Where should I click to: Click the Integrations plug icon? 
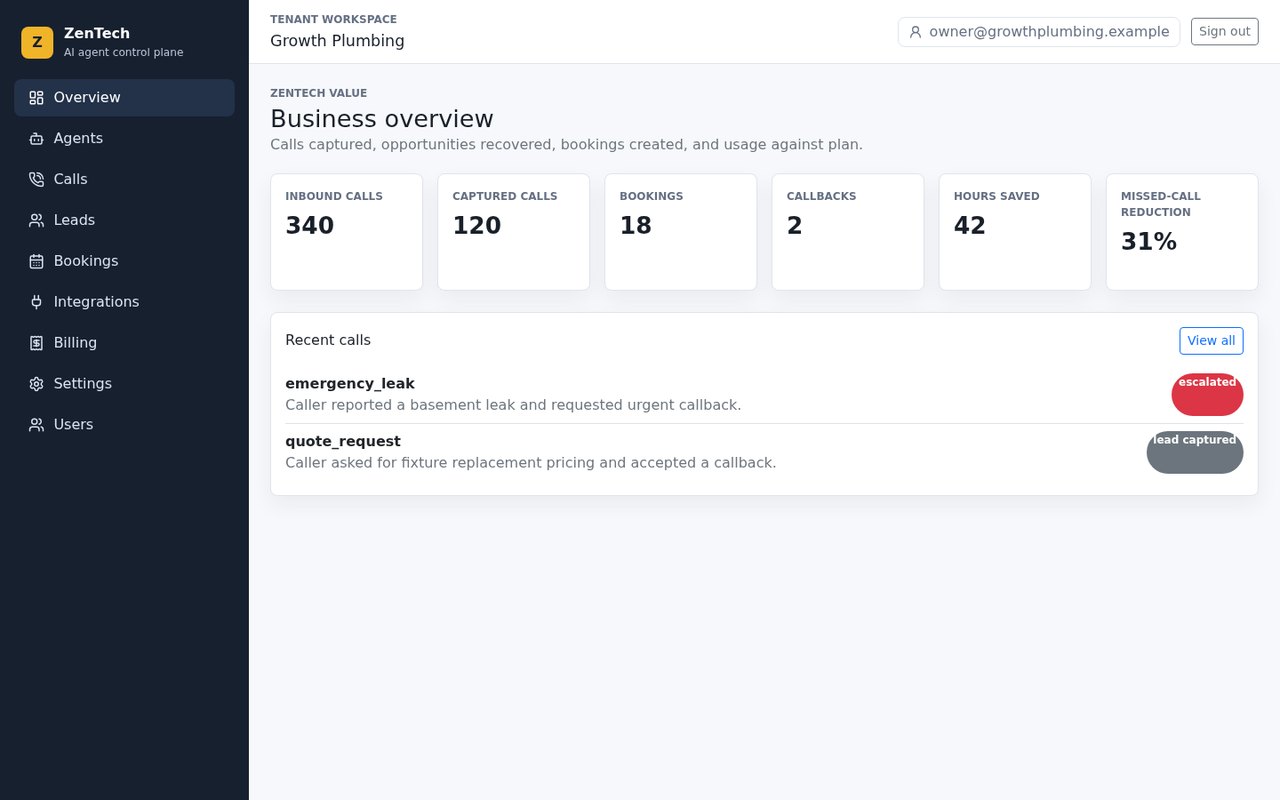(x=36, y=302)
